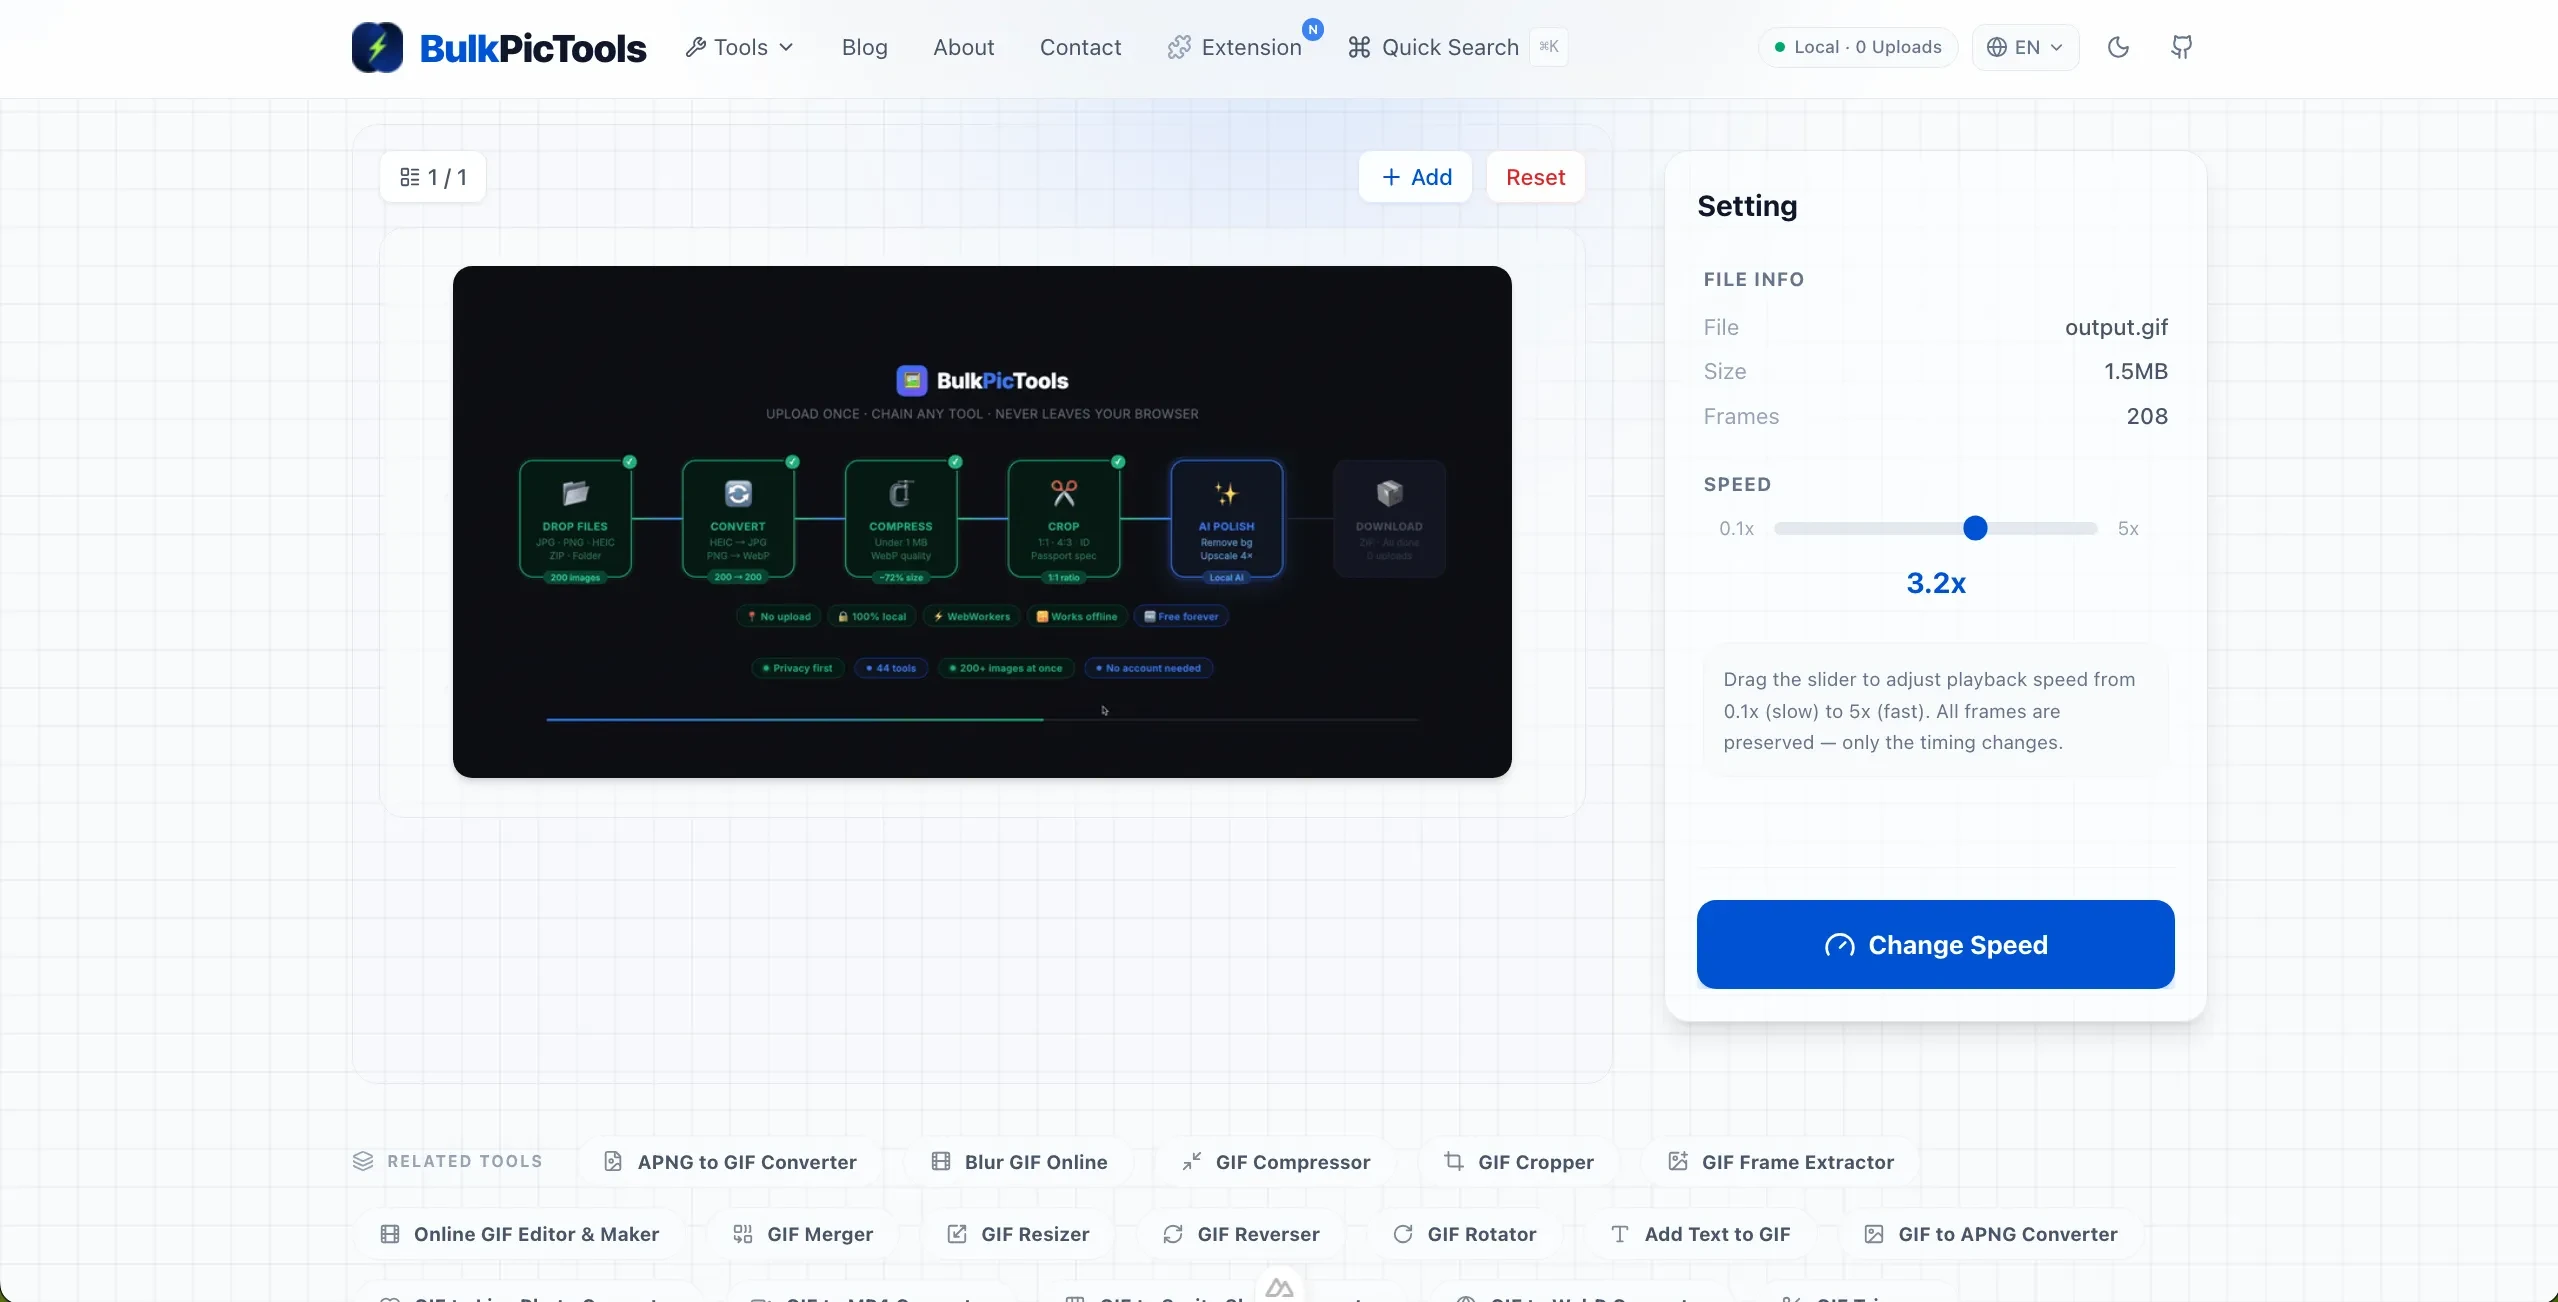Click the GIF Reverser refresh-arrows icon
The height and width of the screenshot is (1302, 2558).
coord(1173,1233)
